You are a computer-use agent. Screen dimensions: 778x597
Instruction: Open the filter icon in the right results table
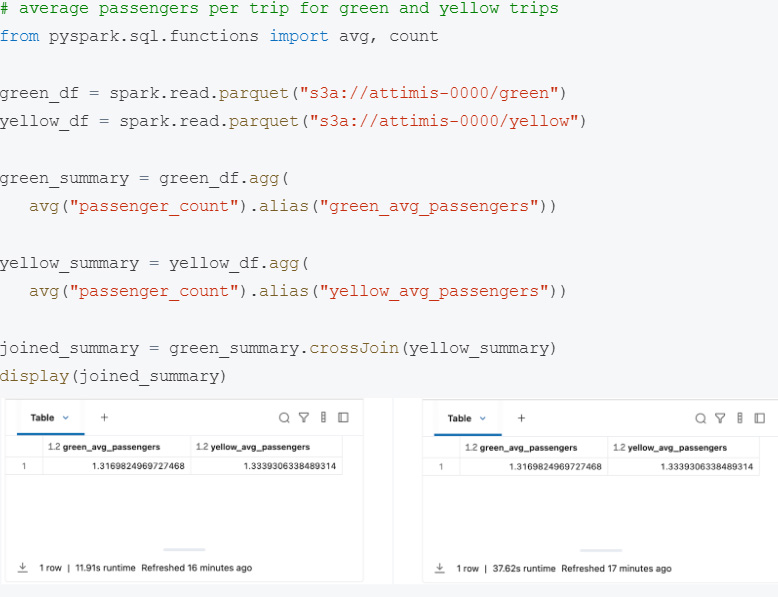pyautogui.click(x=720, y=418)
